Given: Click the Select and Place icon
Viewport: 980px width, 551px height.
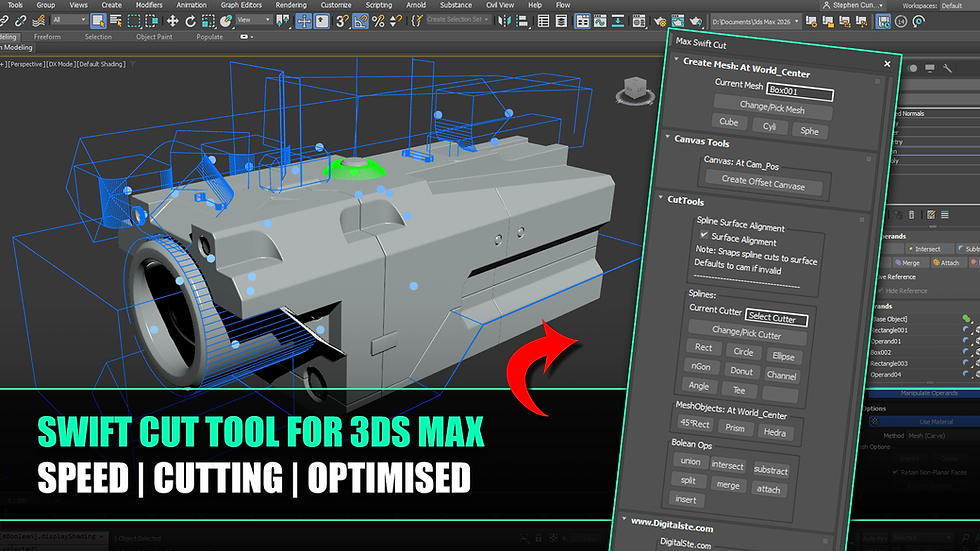Looking at the screenshot, I should tap(226, 21).
